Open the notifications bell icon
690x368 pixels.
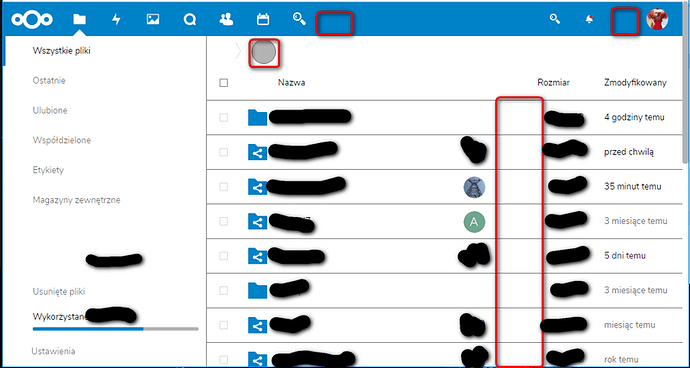click(589, 19)
